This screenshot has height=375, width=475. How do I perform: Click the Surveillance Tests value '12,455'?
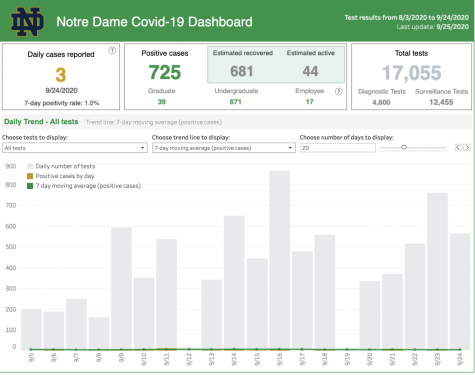[x=441, y=102]
